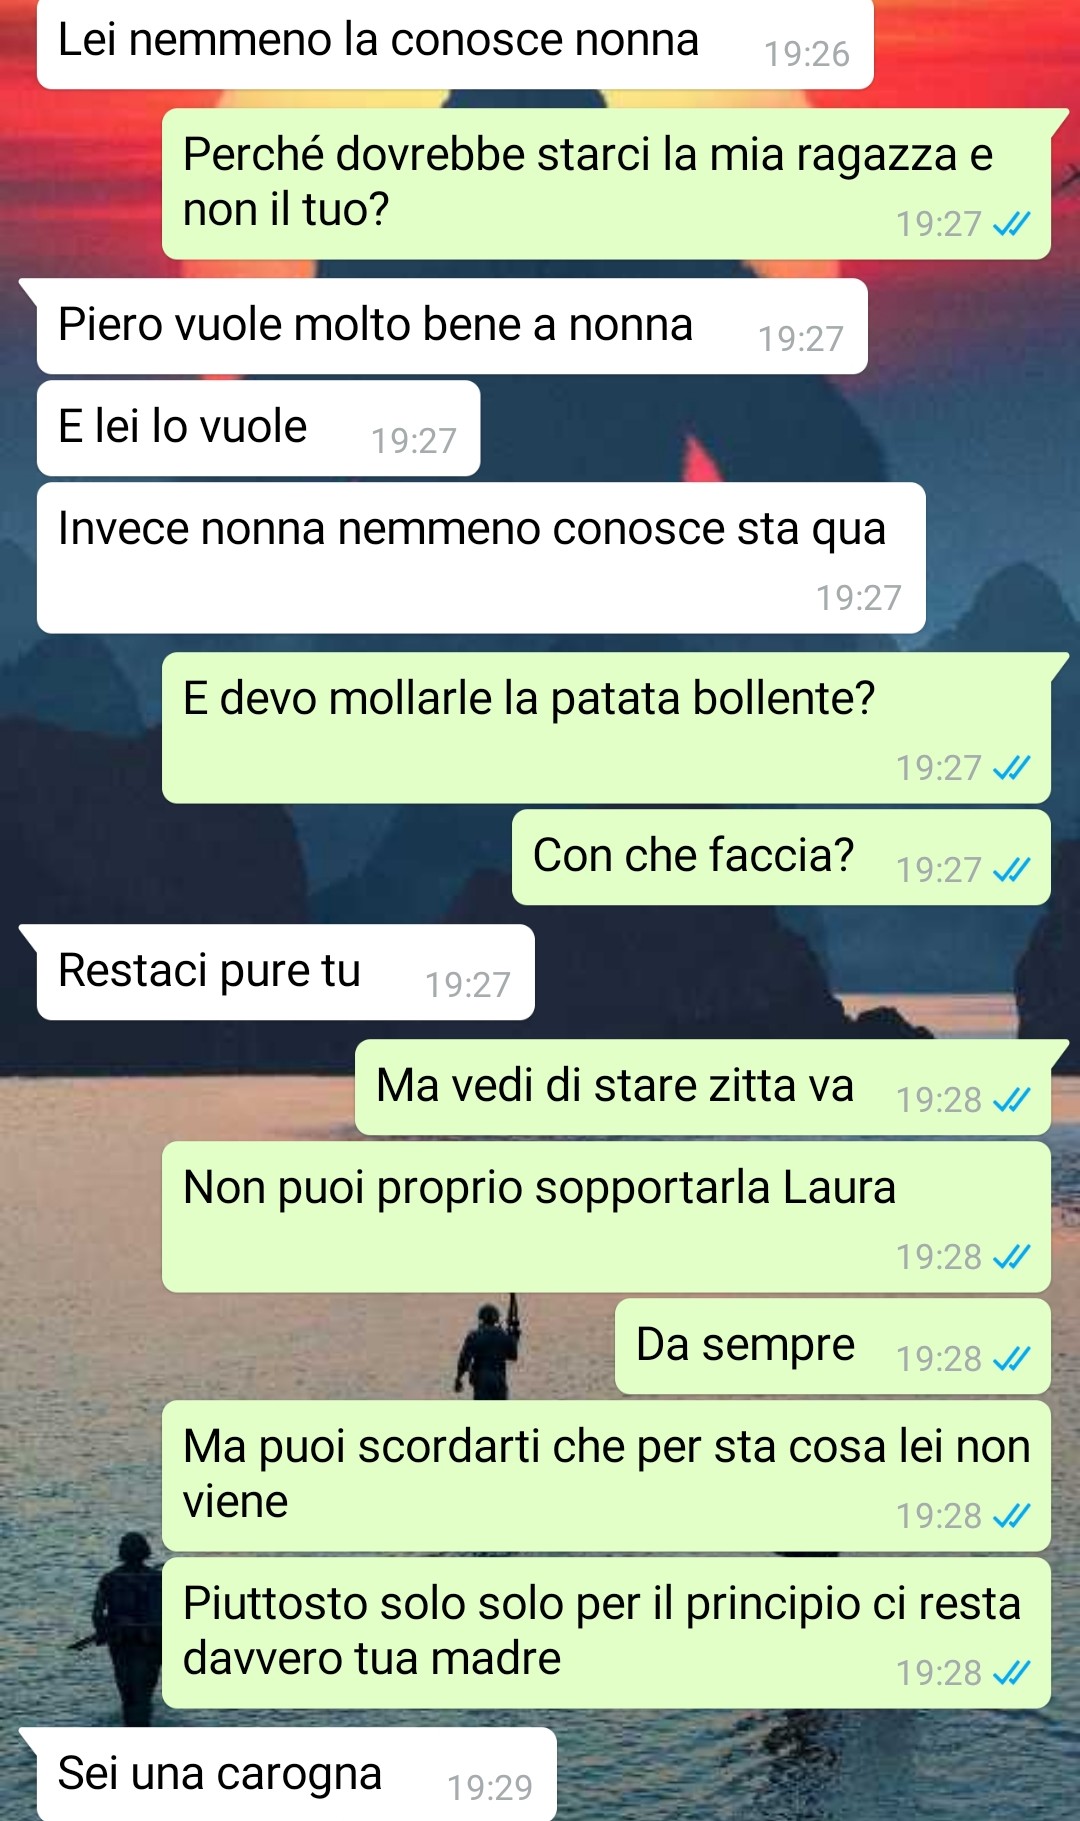Viewport: 1080px width, 1821px height.
Task: Tap double-check on "Ma puoi scordarti" message
Action: (x=1011, y=1516)
